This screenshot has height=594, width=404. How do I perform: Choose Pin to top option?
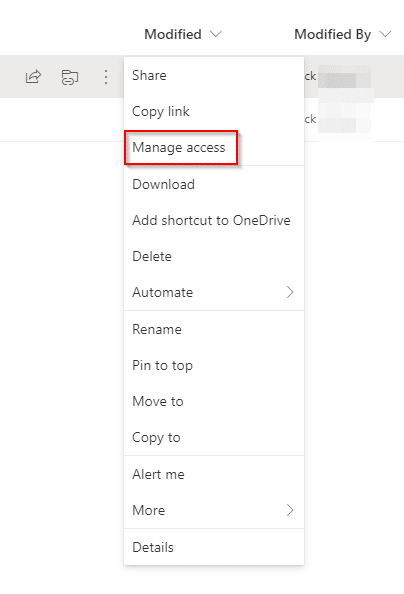[214, 366]
